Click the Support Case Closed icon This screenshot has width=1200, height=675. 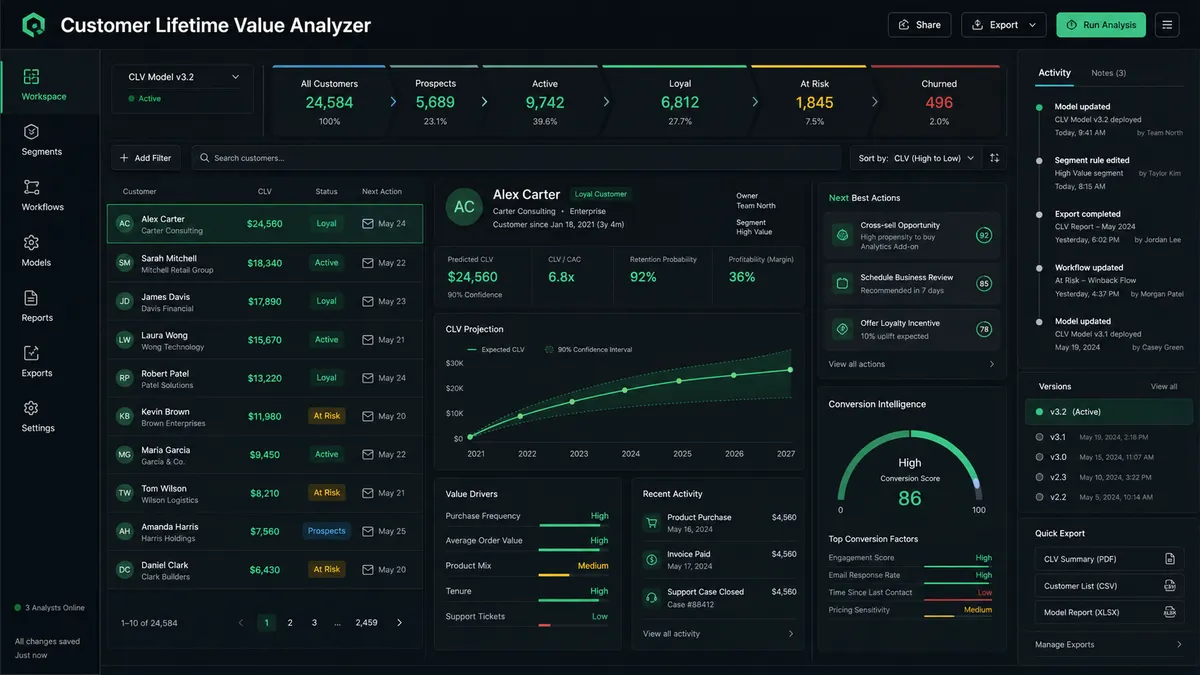[x=652, y=597]
